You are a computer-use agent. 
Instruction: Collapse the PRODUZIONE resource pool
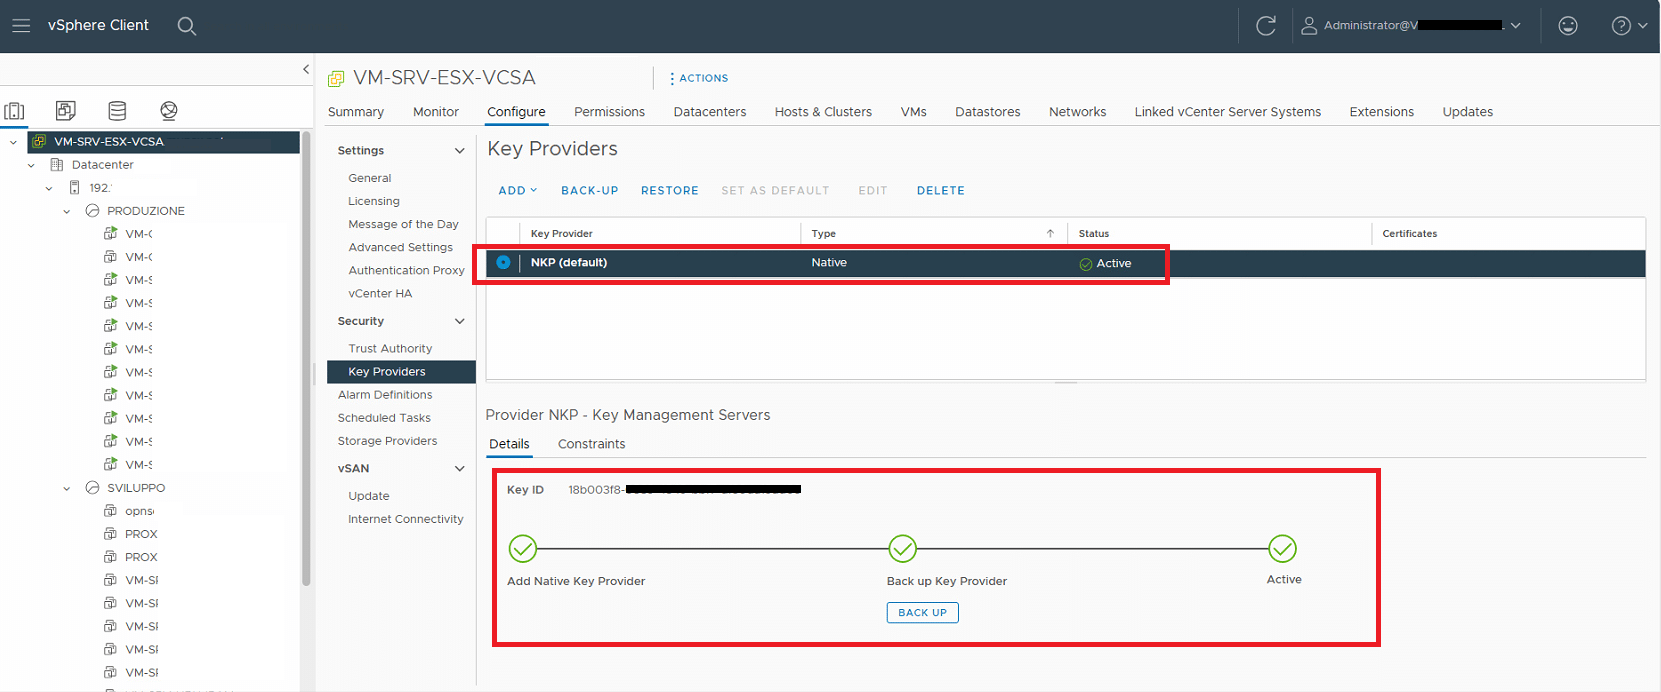pos(67,211)
